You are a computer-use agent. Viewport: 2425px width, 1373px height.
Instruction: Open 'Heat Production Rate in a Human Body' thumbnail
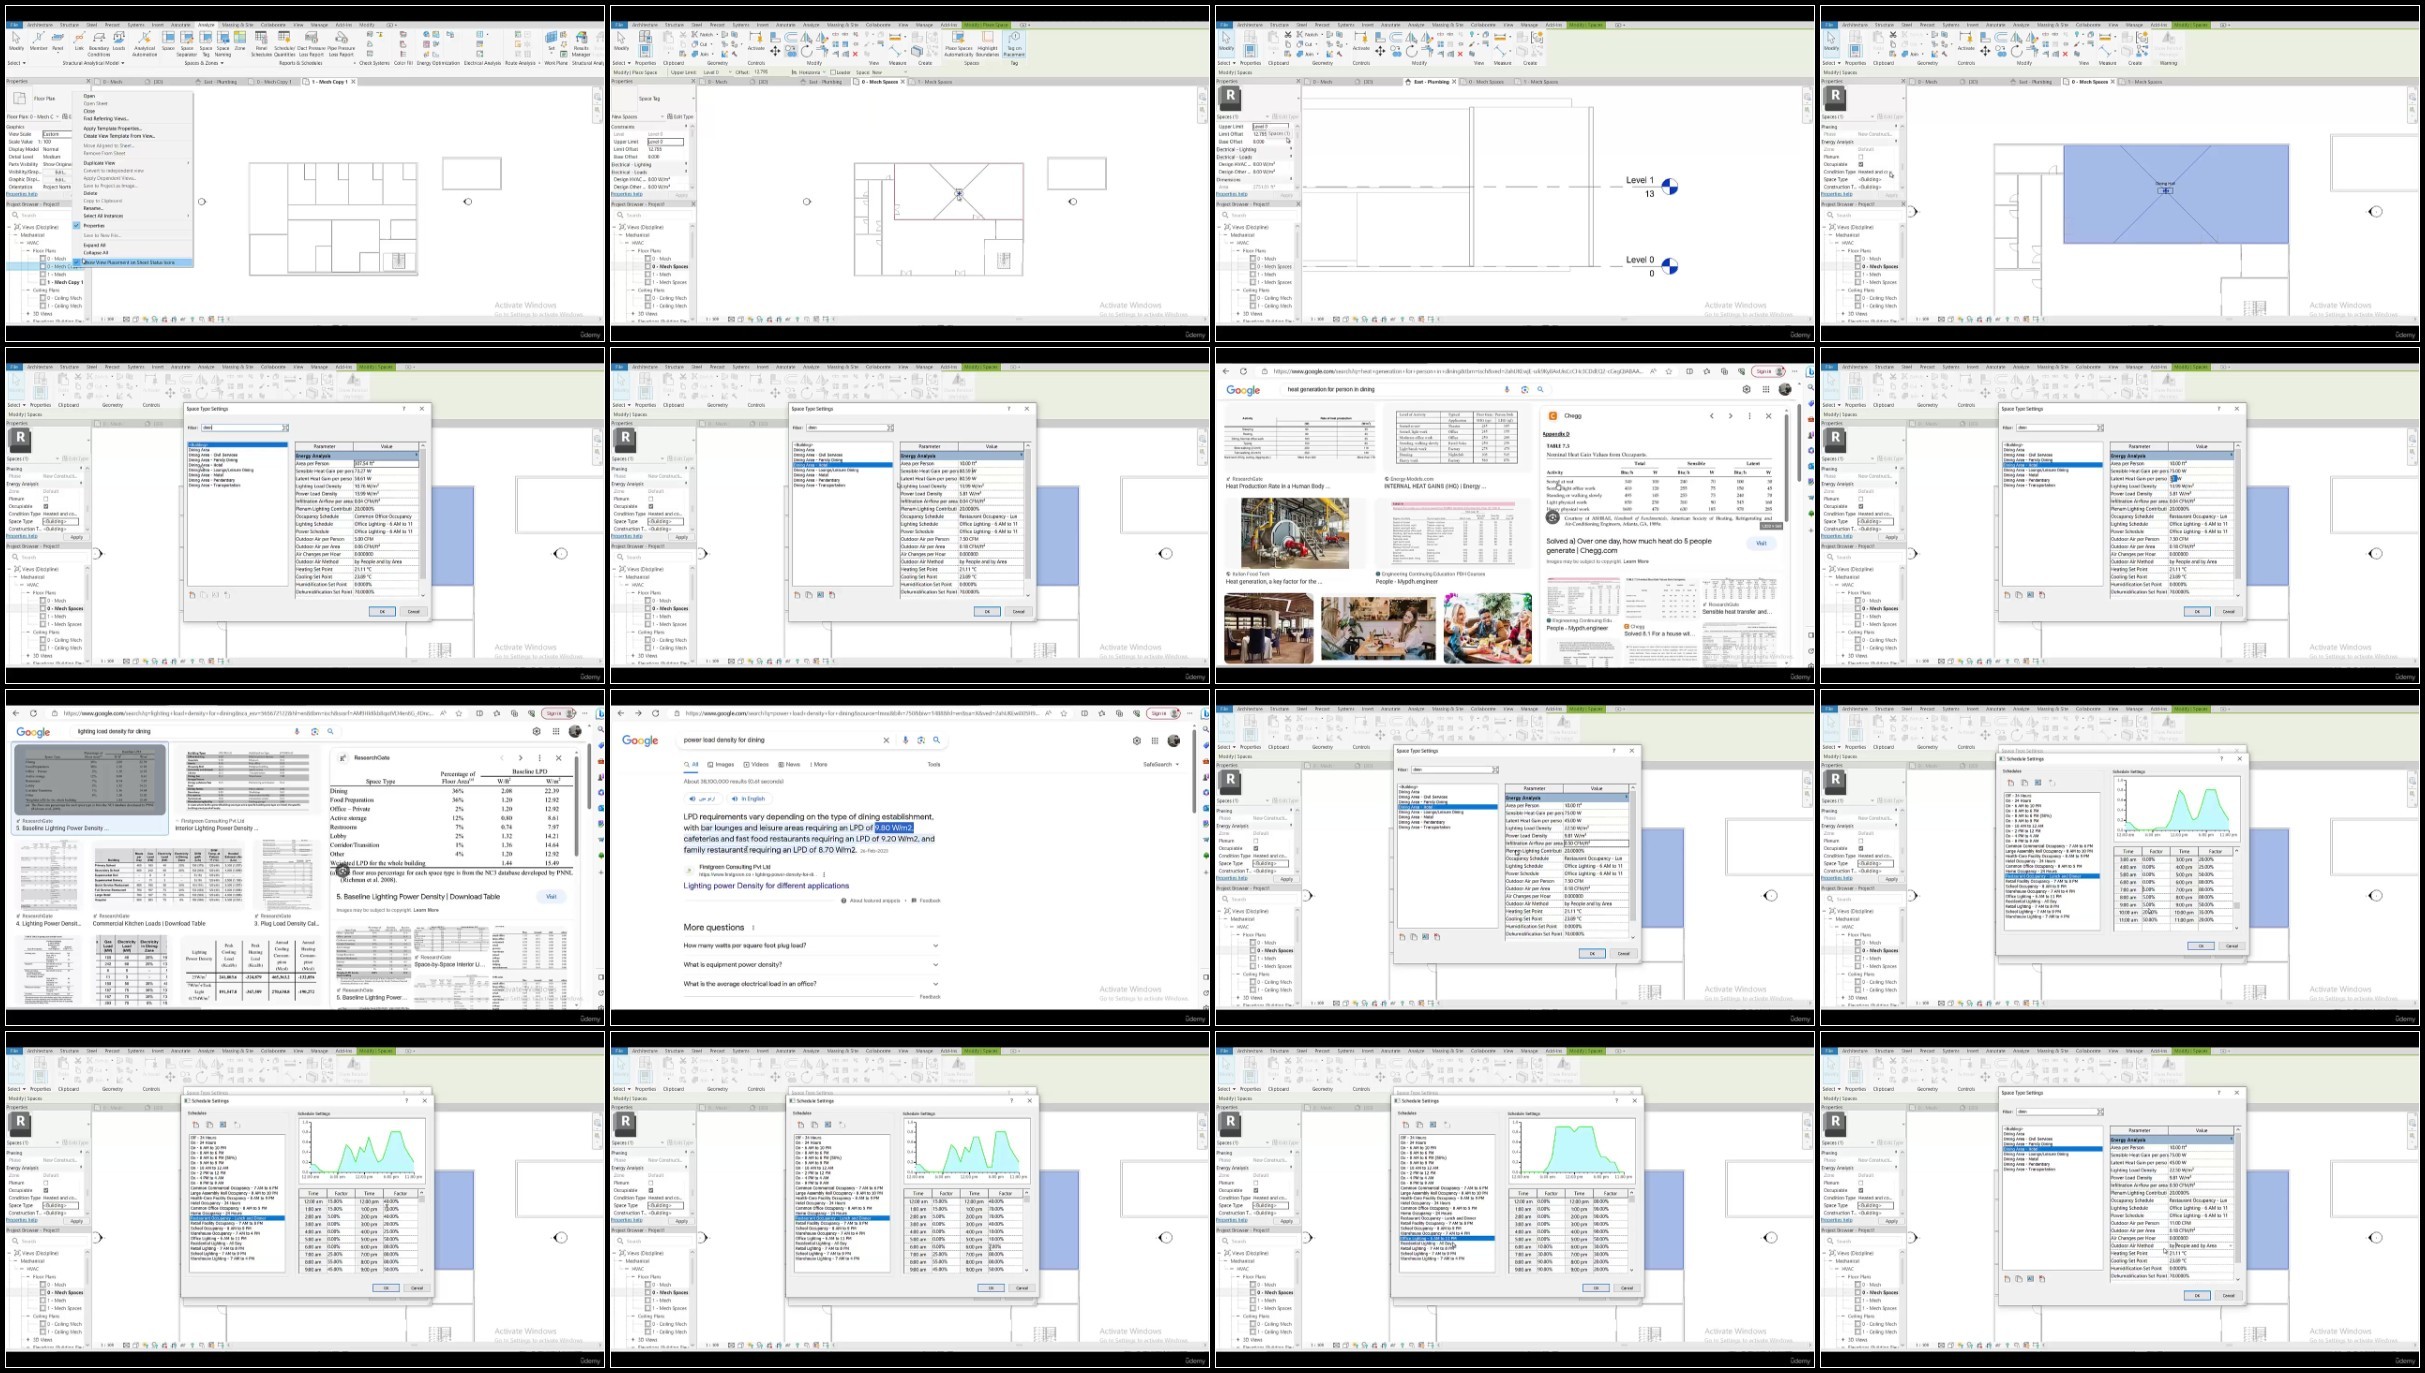(x=1300, y=437)
